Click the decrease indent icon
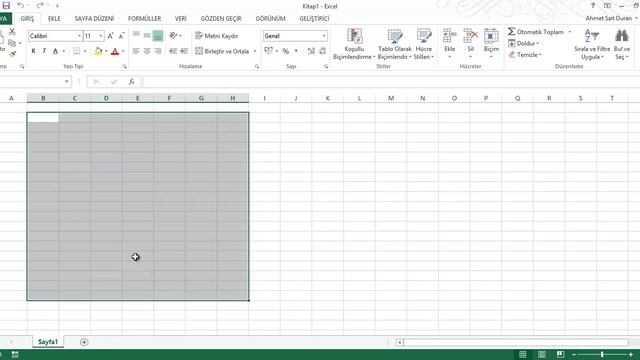The height and width of the screenshot is (360, 640). (173, 51)
